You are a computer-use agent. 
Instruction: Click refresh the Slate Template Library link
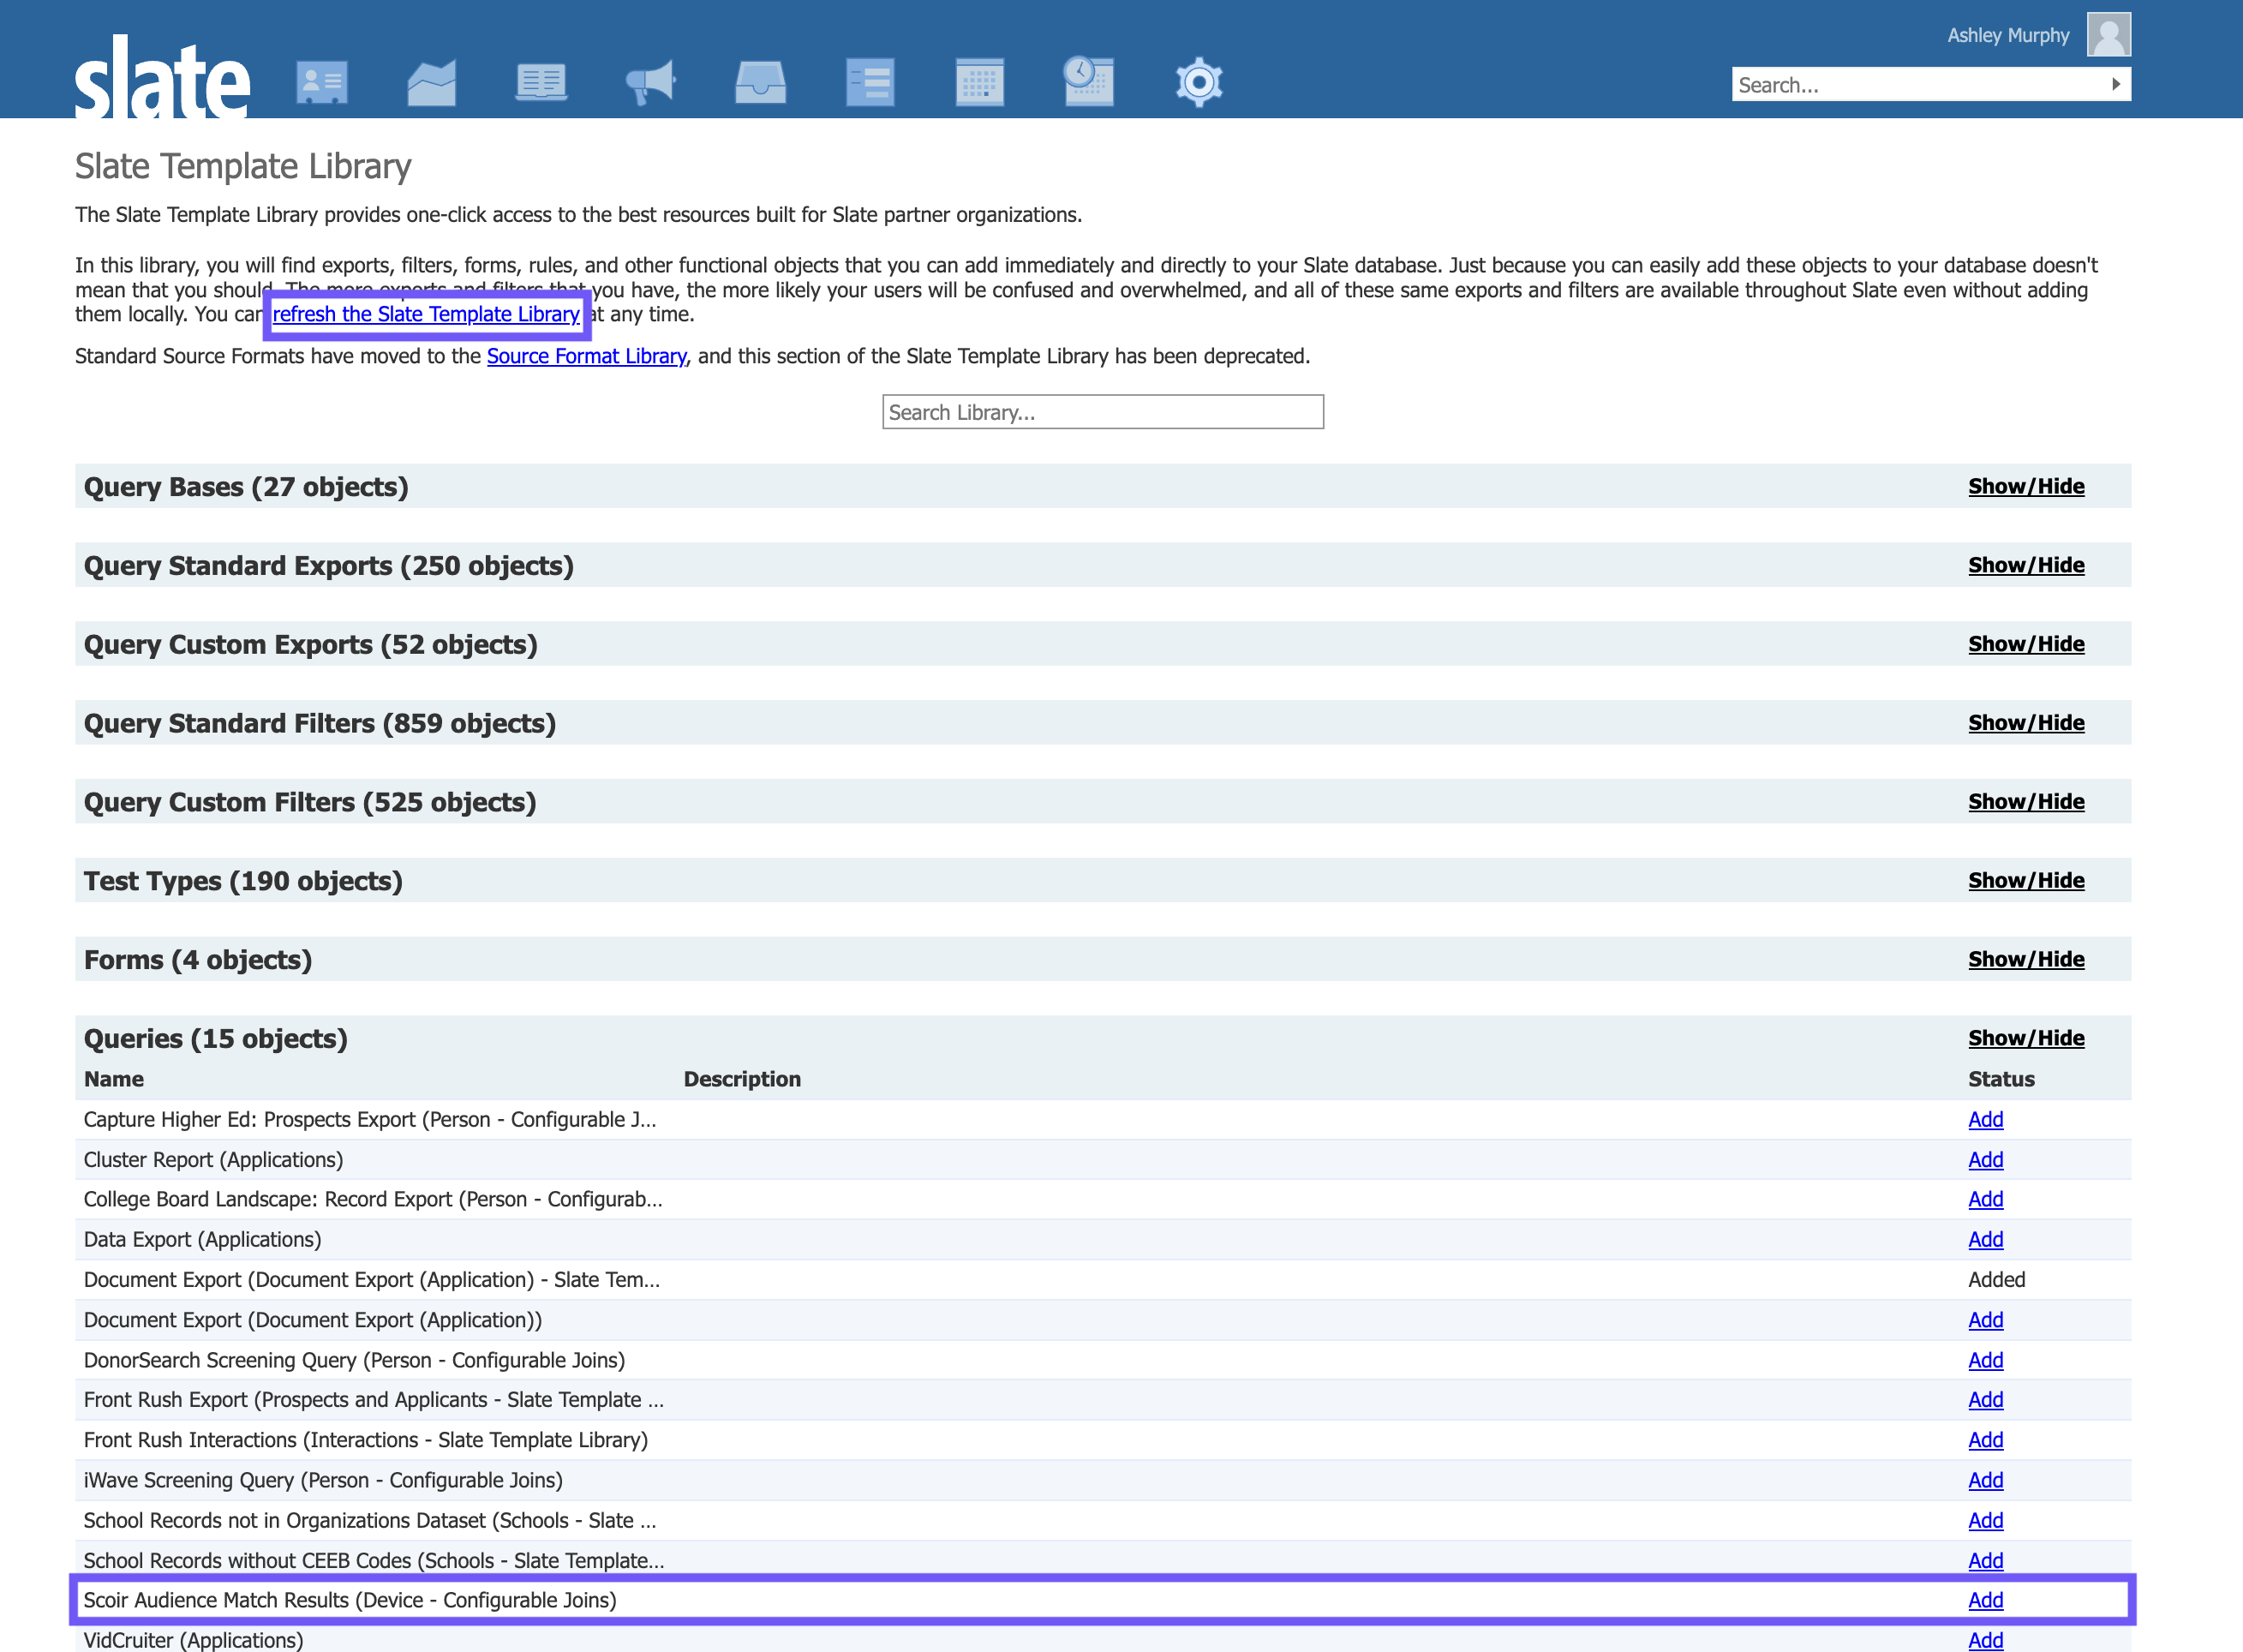(426, 314)
